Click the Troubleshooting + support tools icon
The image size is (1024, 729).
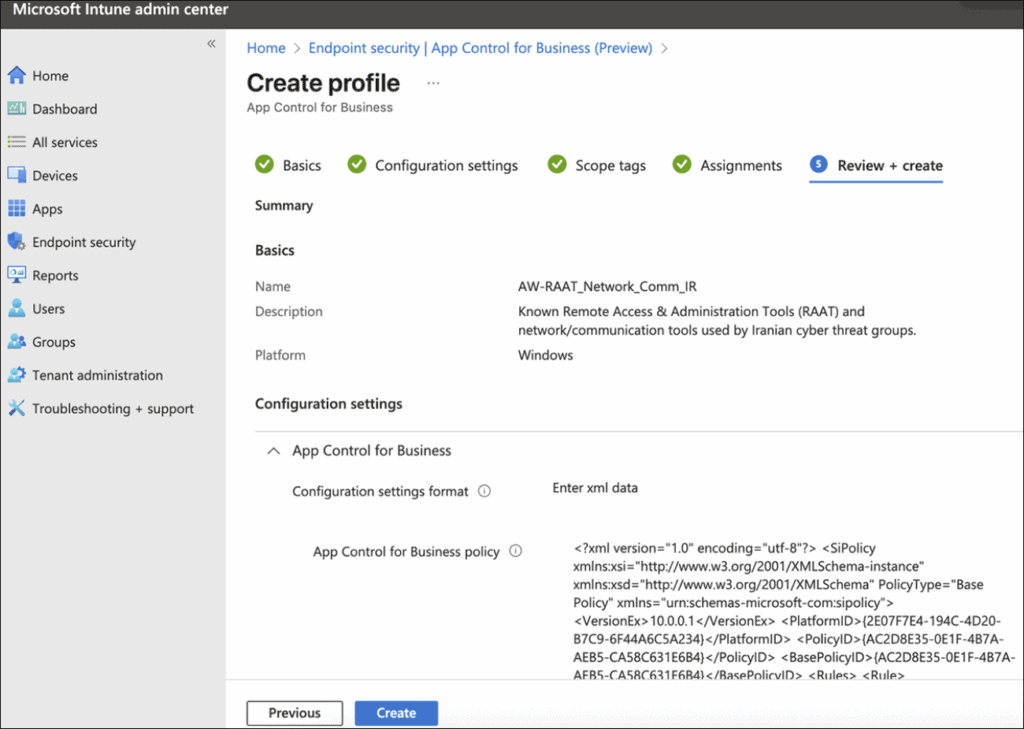[x=17, y=408]
